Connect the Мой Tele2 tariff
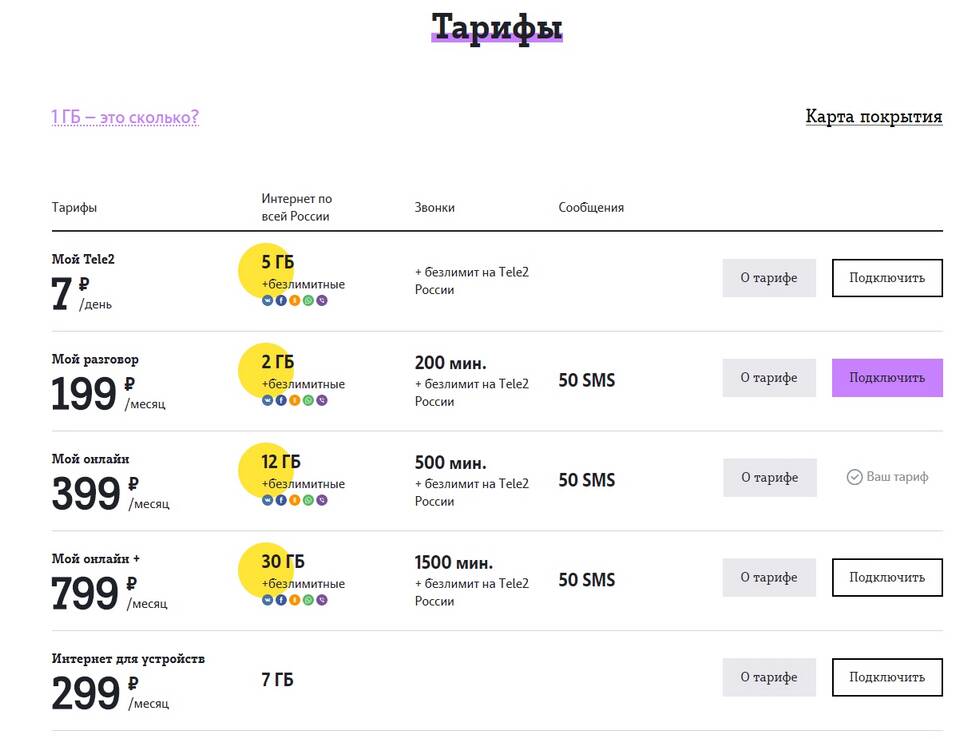Image resolution: width=960 pixels, height=739 pixels. point(887,278)
